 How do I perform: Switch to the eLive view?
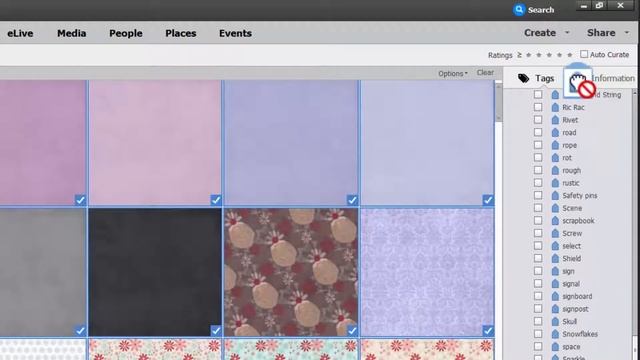pyautogui.click(x=20, y=33)
